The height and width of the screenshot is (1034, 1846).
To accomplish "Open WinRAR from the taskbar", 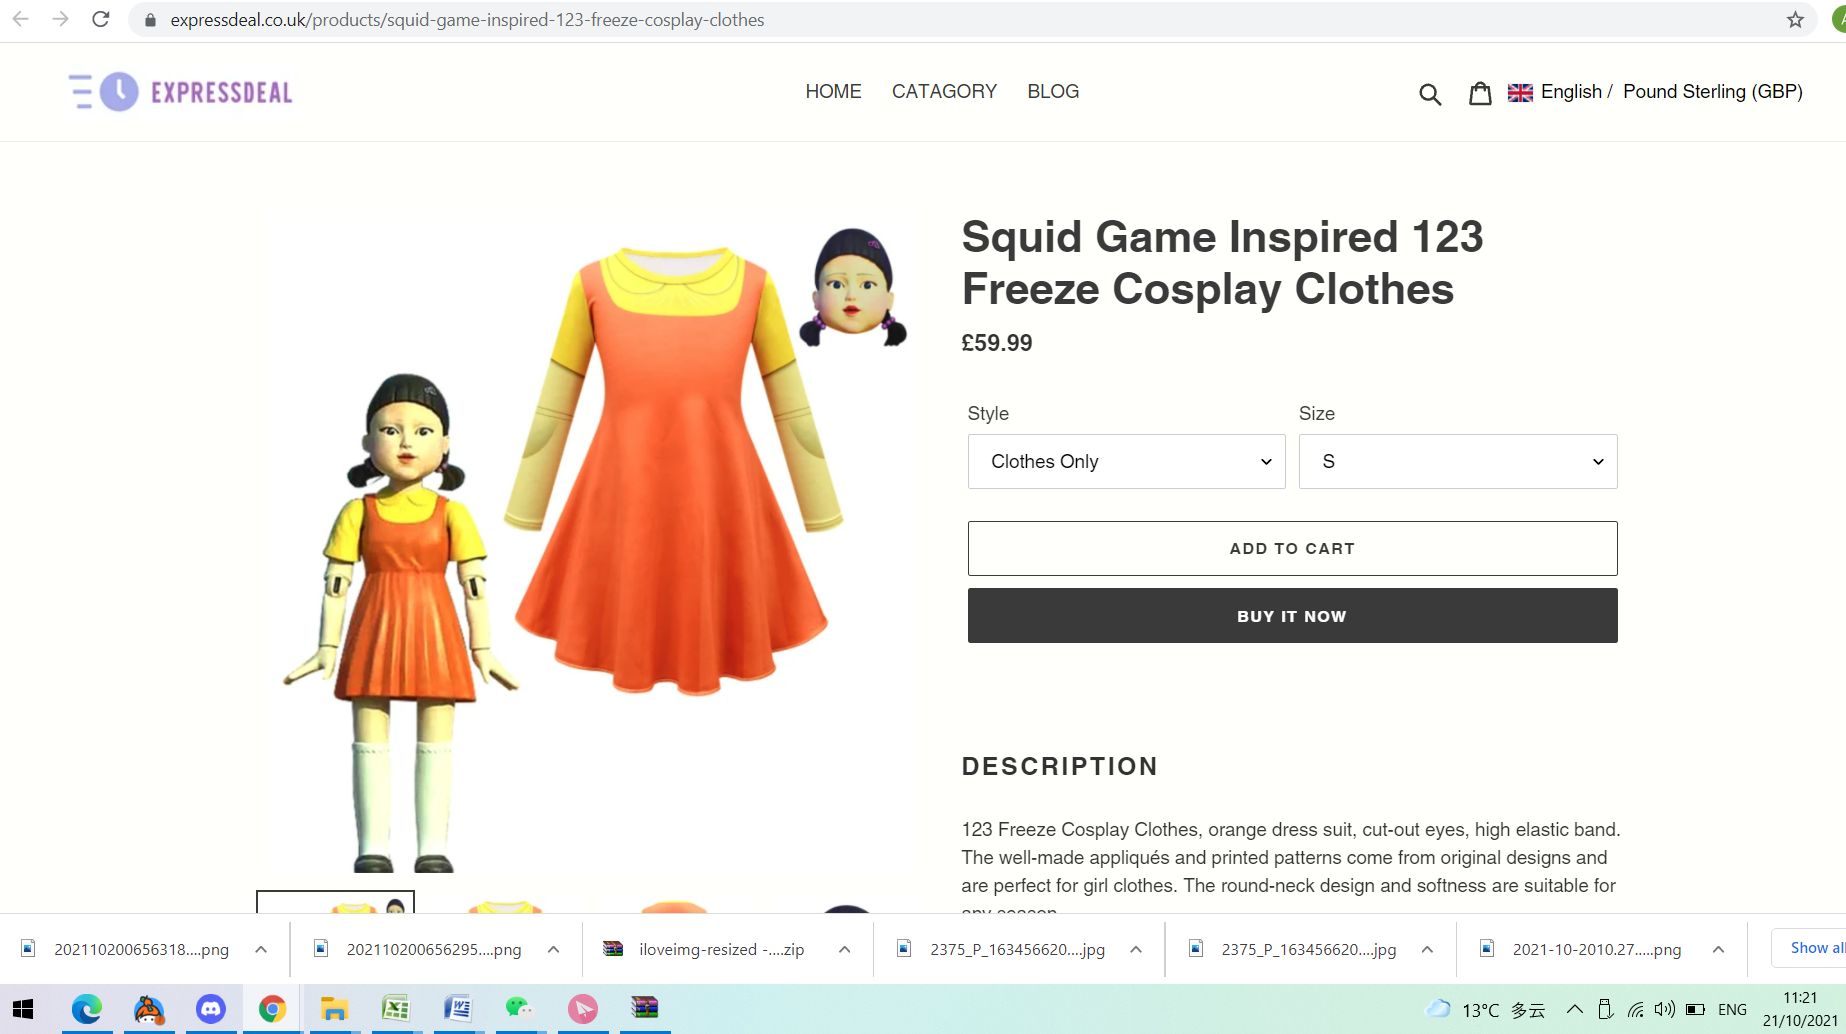I will click(645, 1009).
